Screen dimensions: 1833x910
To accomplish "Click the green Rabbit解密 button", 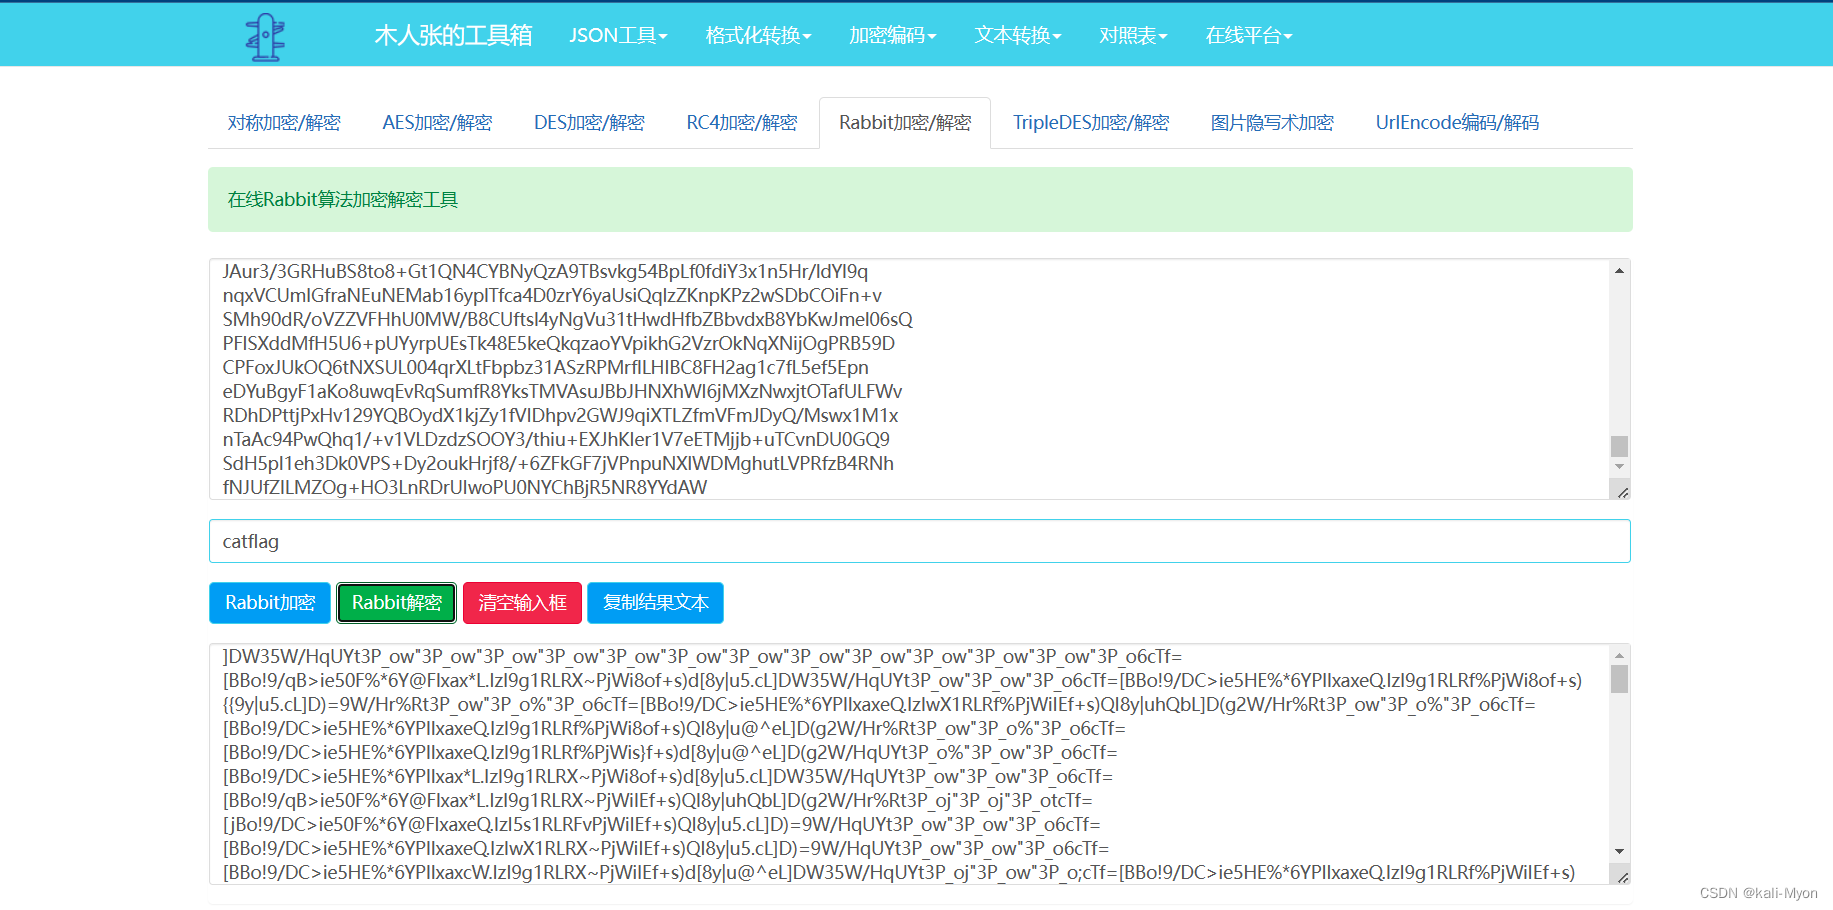I will coord(396,602).
